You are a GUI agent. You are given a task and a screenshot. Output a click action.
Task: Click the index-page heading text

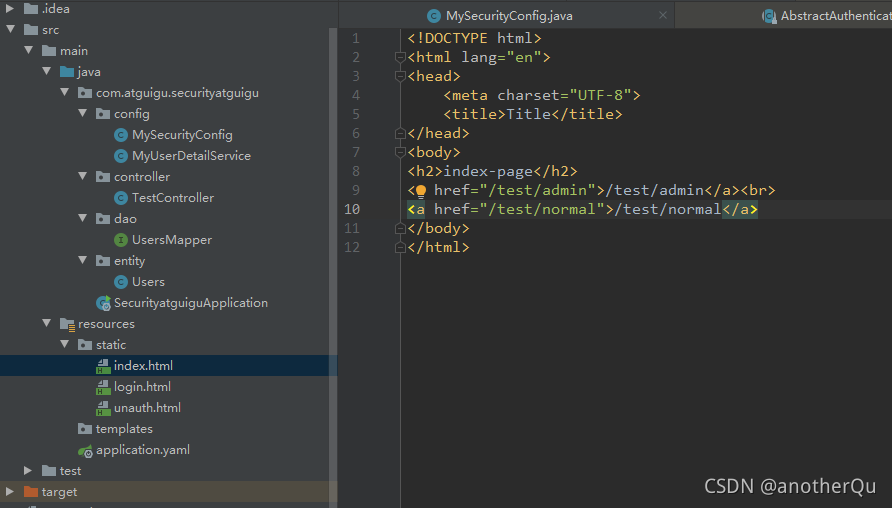[x=488, y=171]
